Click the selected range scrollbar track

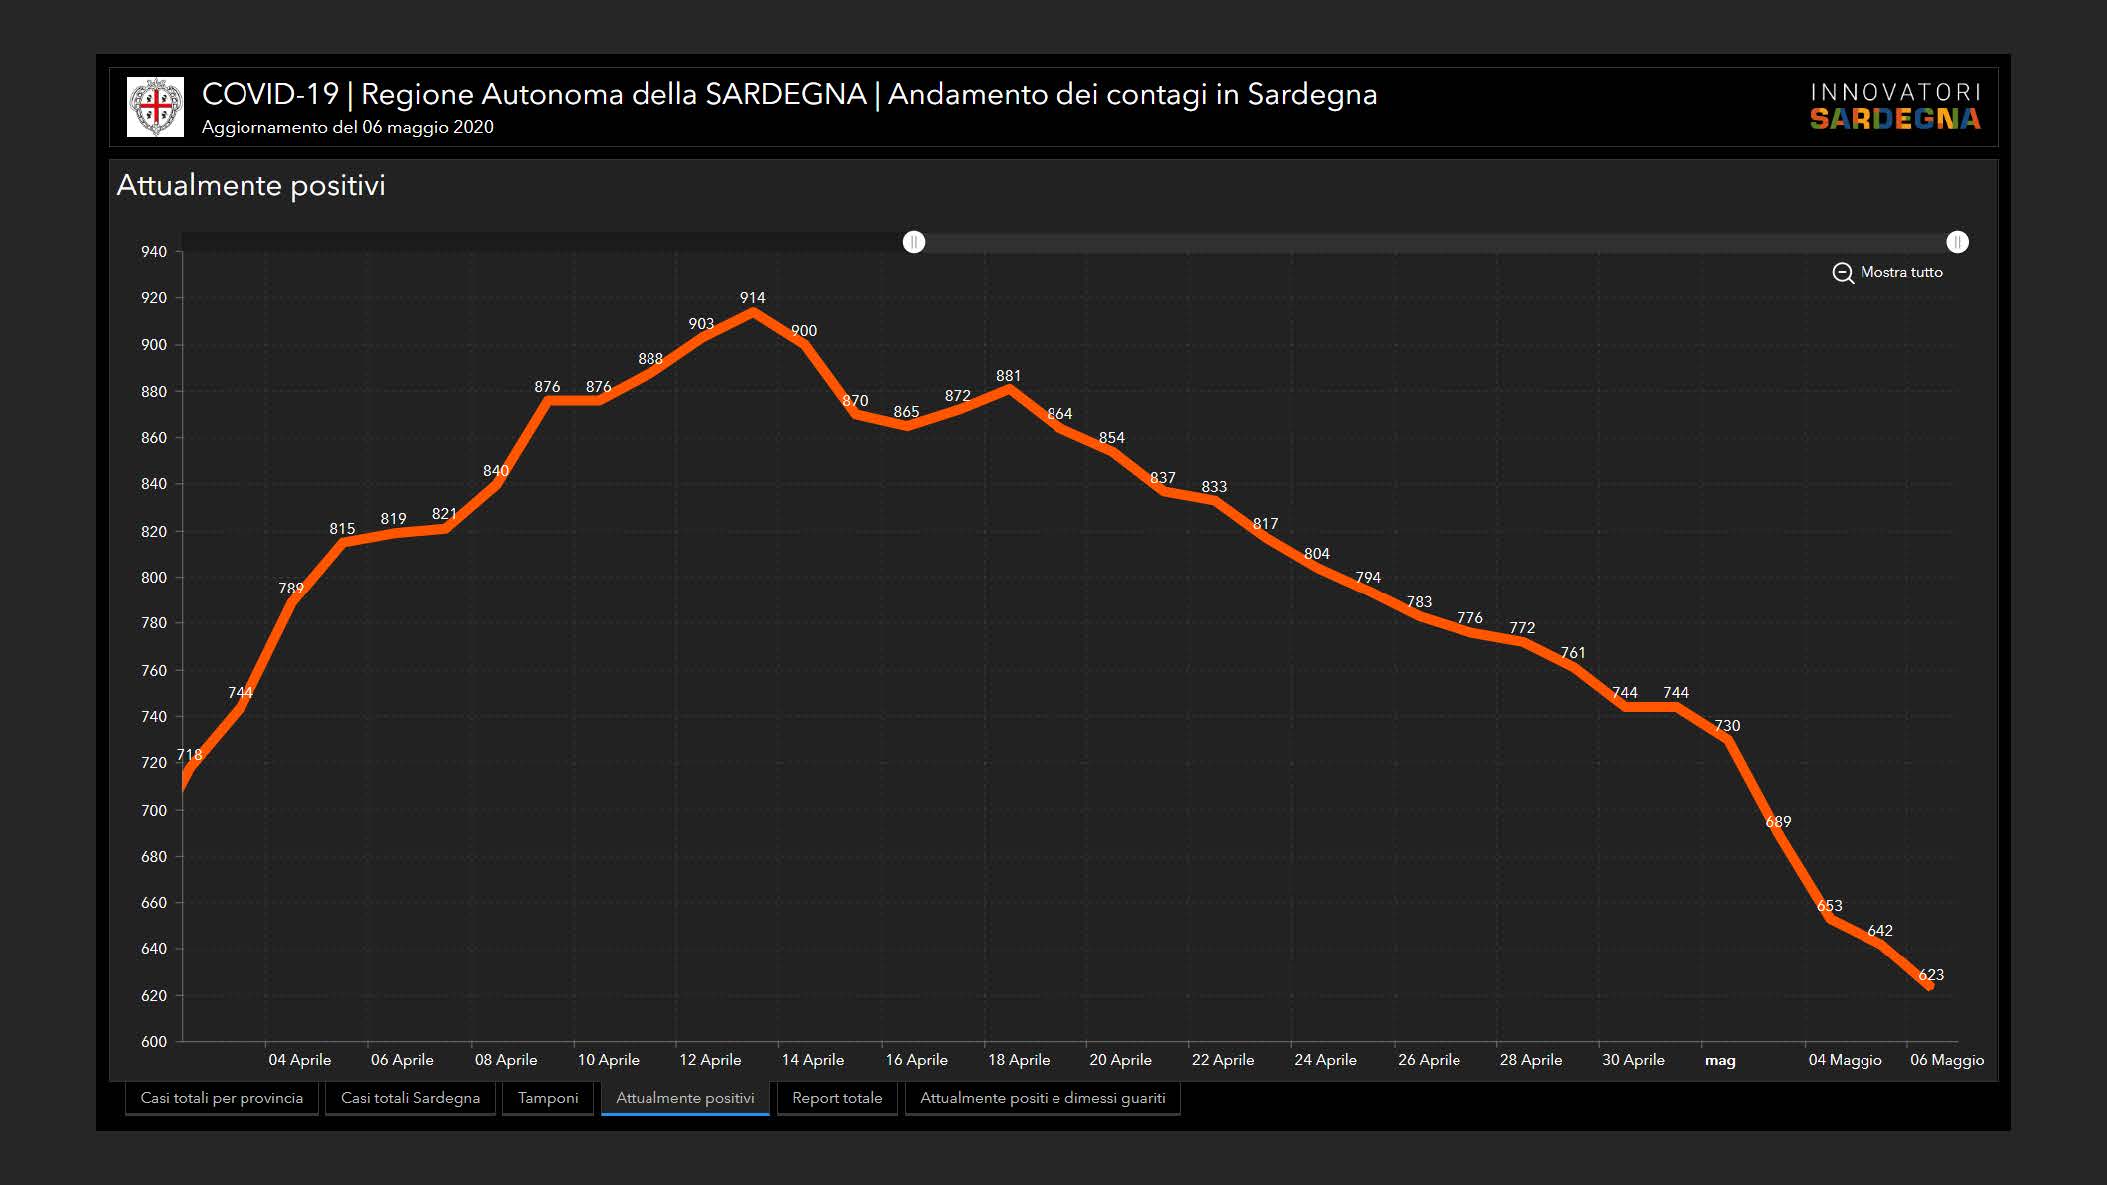[x=1435, y=242]
